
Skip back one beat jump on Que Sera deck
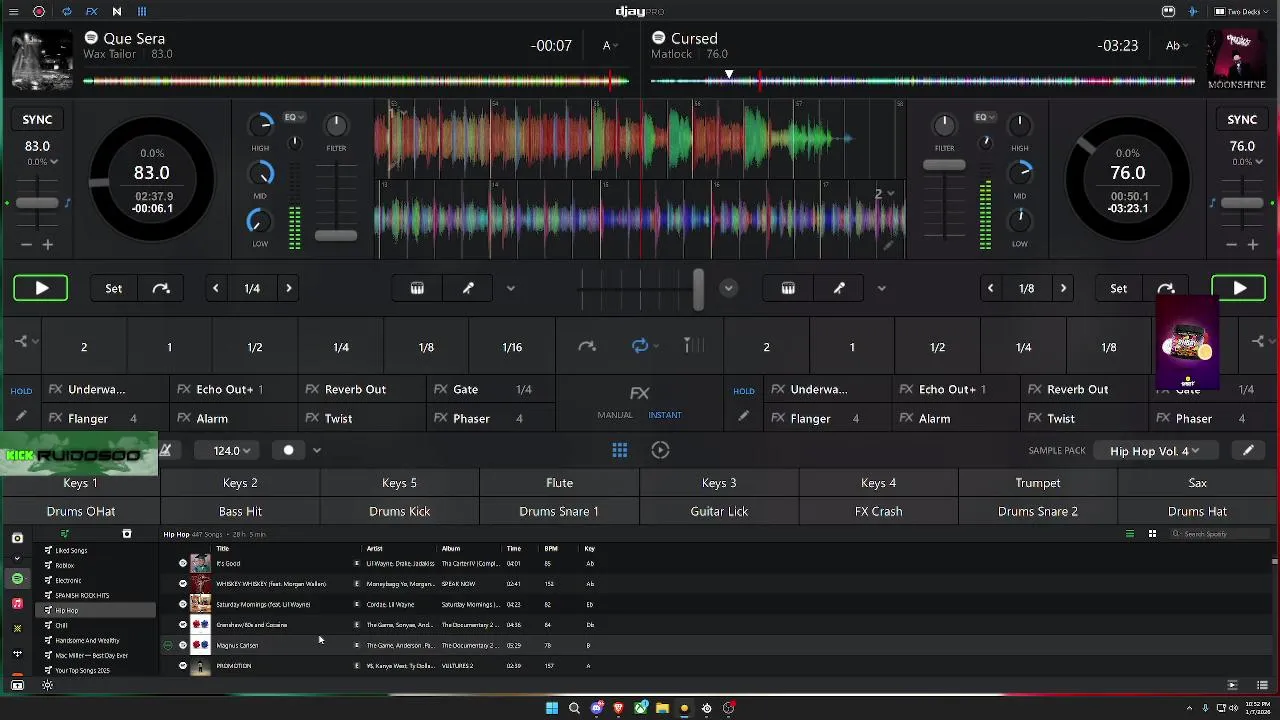pos(215,288)
